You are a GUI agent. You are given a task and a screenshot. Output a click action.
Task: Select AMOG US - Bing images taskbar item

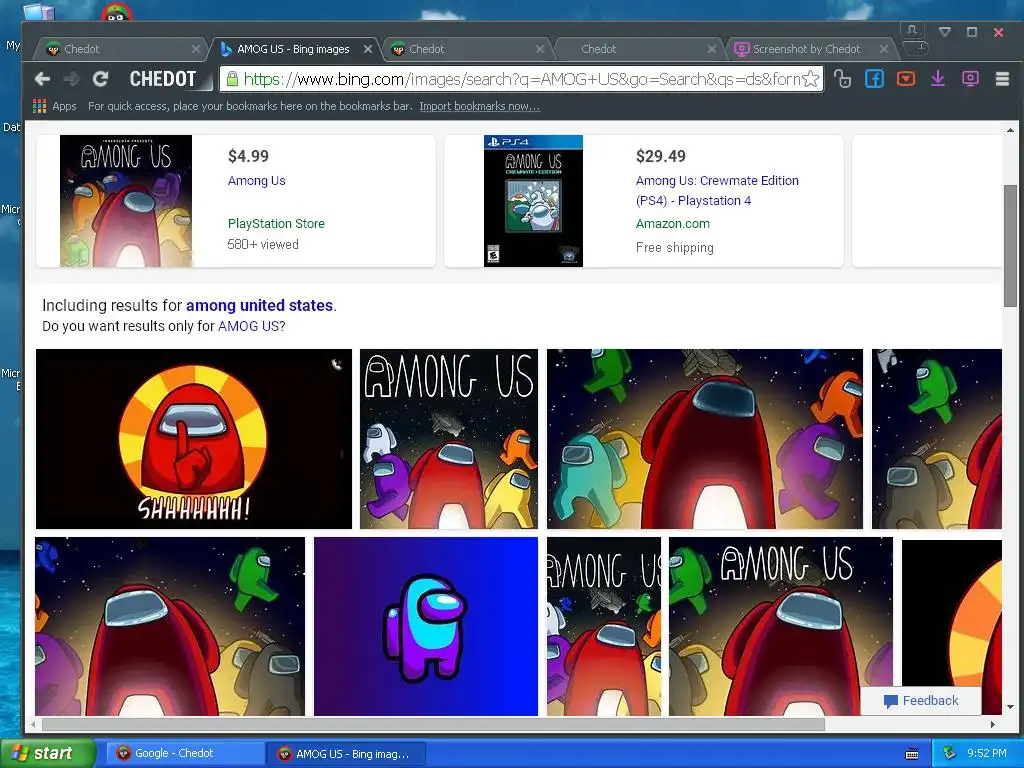(346, 754)
